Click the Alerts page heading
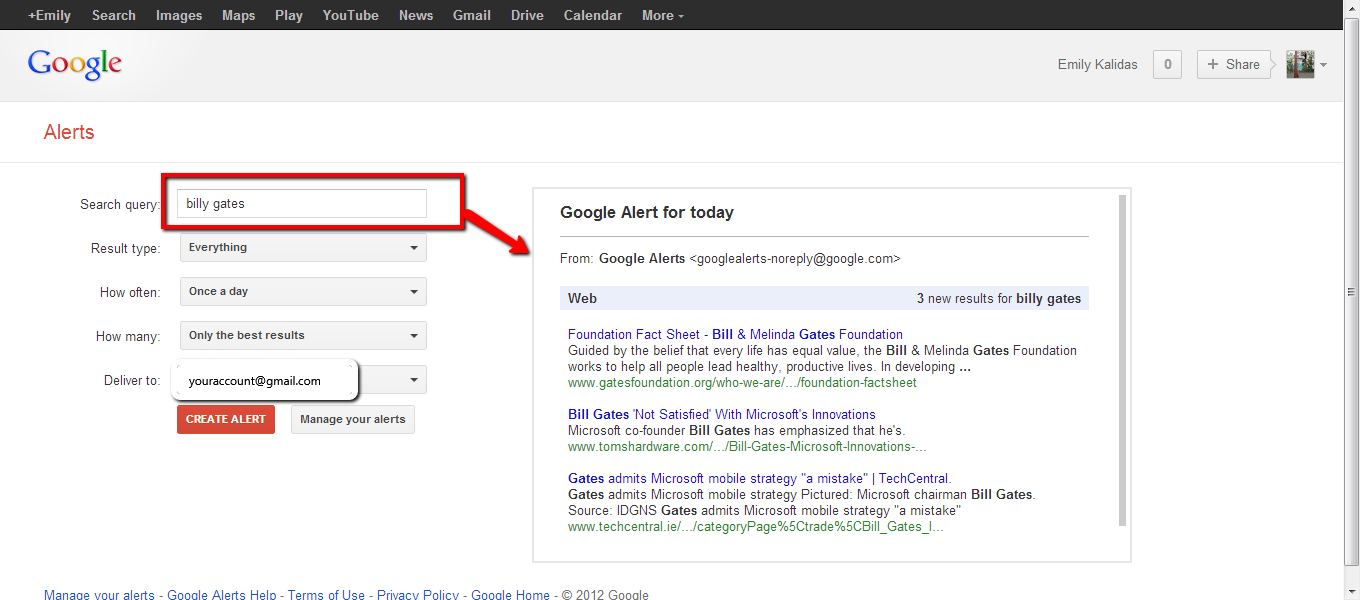Viewport: 1360px width, 600px height. coord(69,132)
